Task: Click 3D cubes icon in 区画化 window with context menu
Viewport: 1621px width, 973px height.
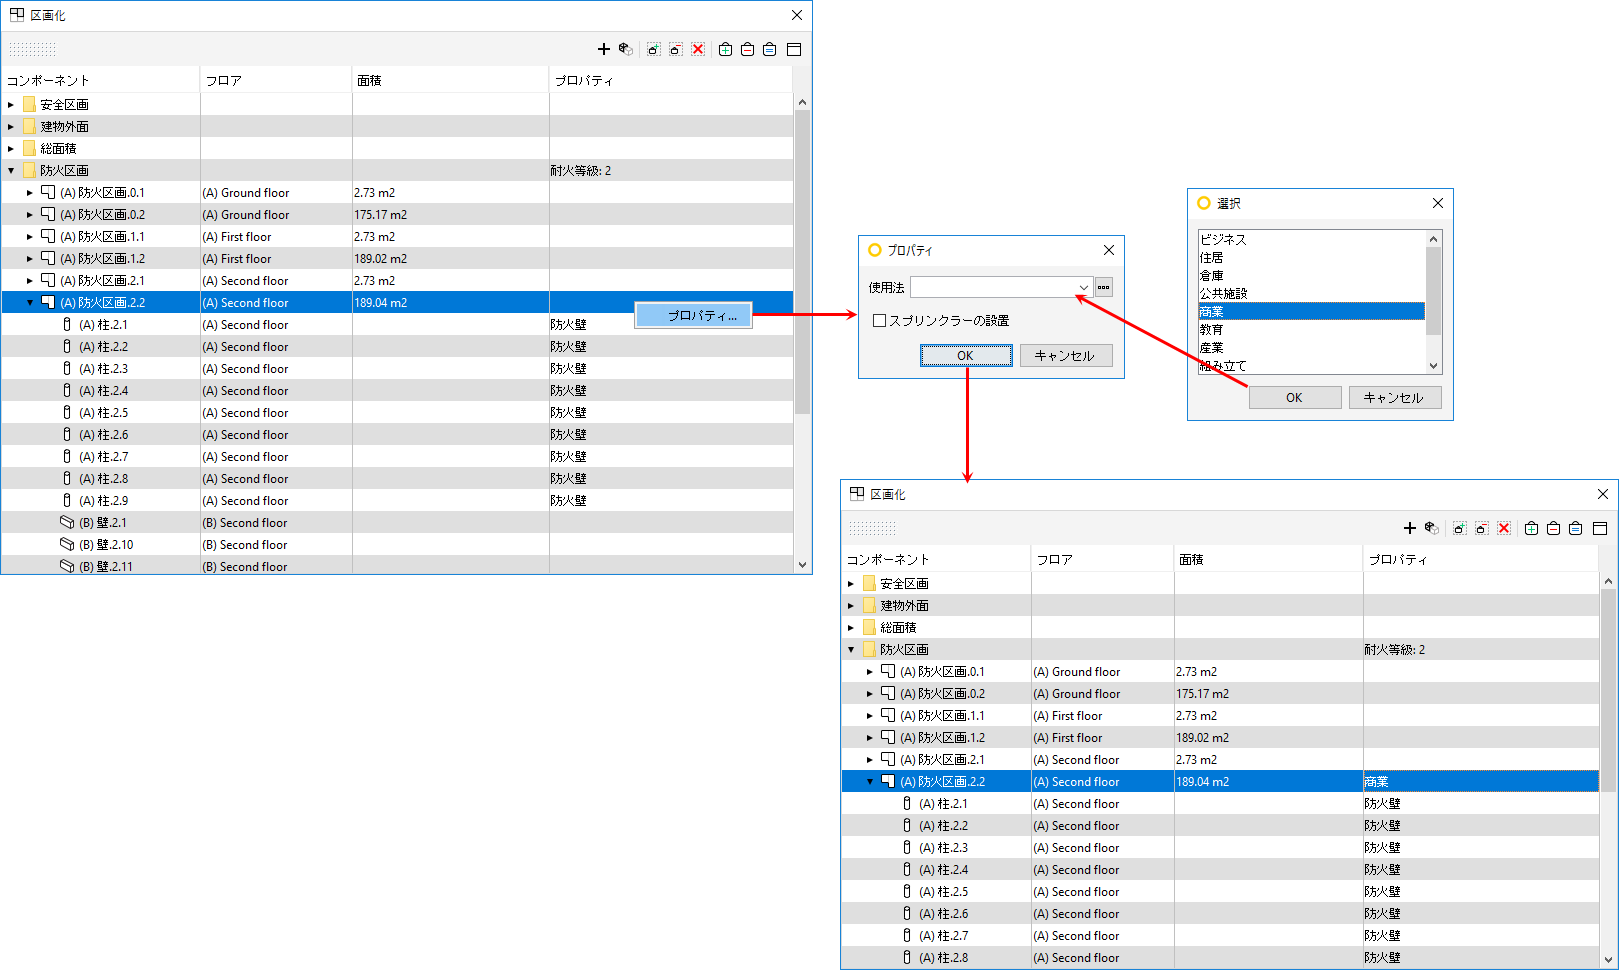Action: click(625, 49)
